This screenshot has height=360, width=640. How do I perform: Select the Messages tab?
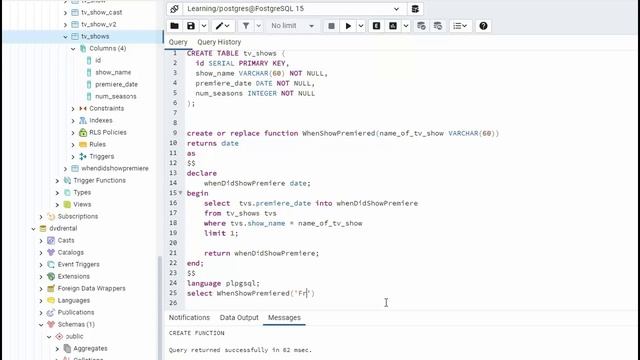284,318
